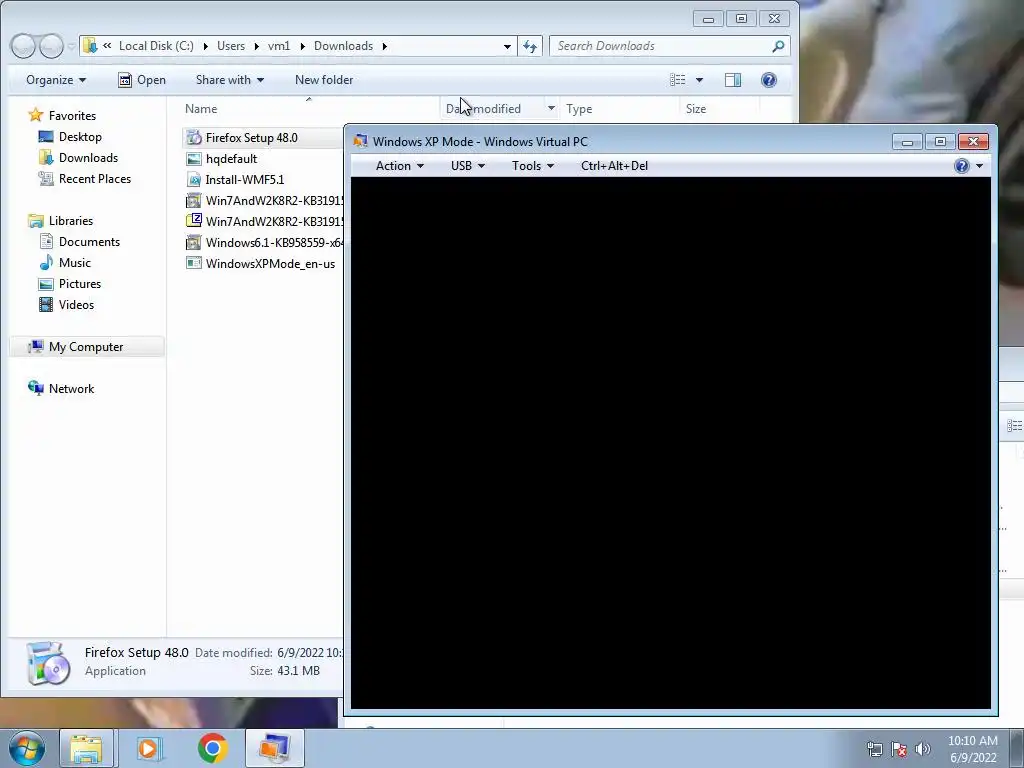
Task: Open Google Chrome from the taskbar
Action: [x=212, y=748]
